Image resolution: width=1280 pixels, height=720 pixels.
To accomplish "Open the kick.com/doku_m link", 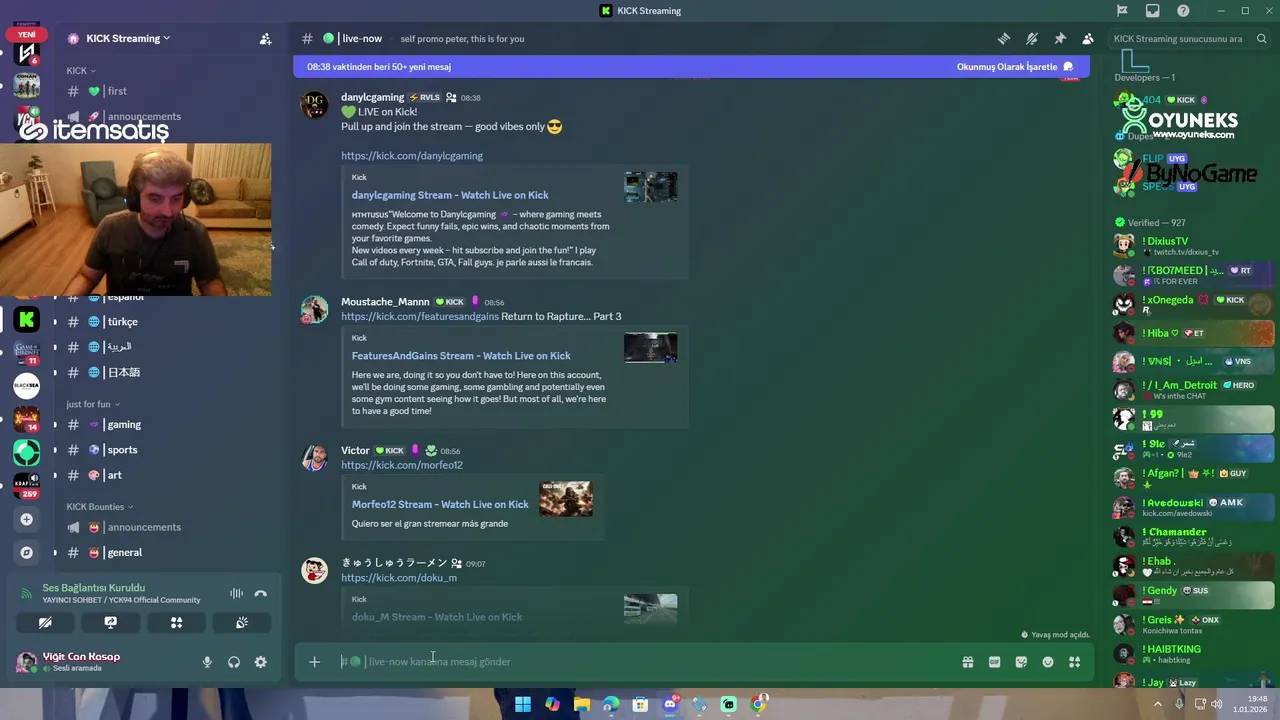I will pyautogui.click(x=399, y=578).
